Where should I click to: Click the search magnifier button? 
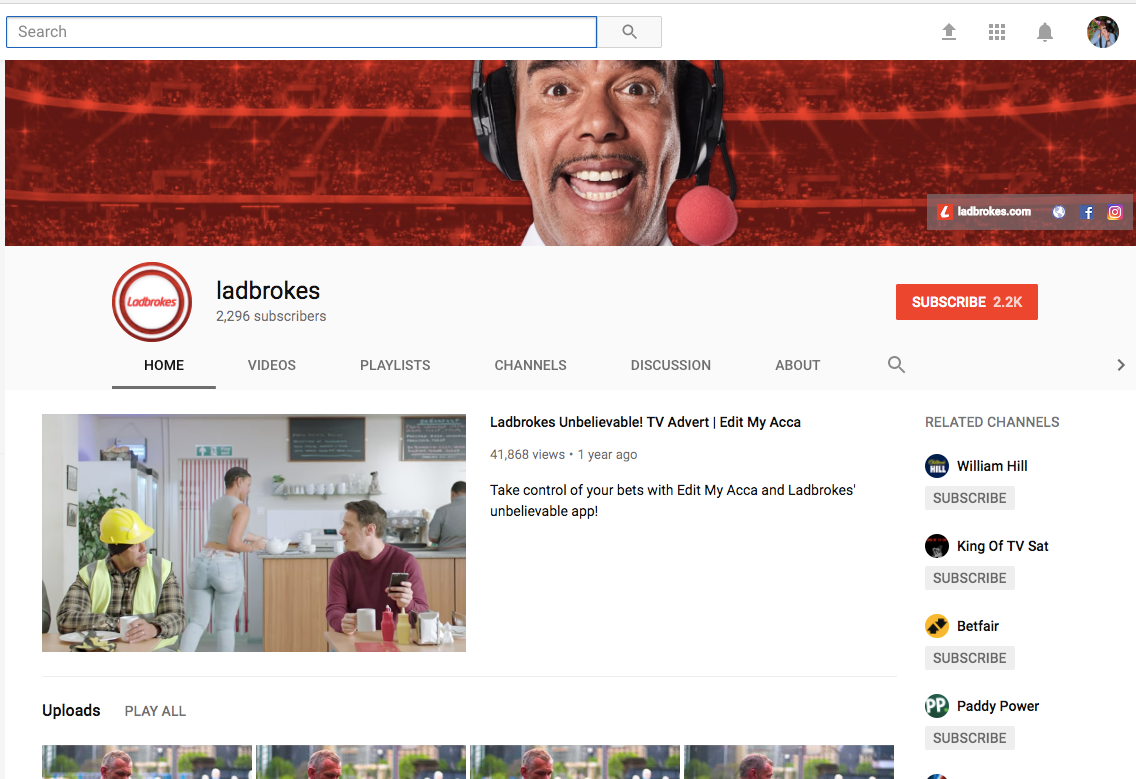(629, 32)
